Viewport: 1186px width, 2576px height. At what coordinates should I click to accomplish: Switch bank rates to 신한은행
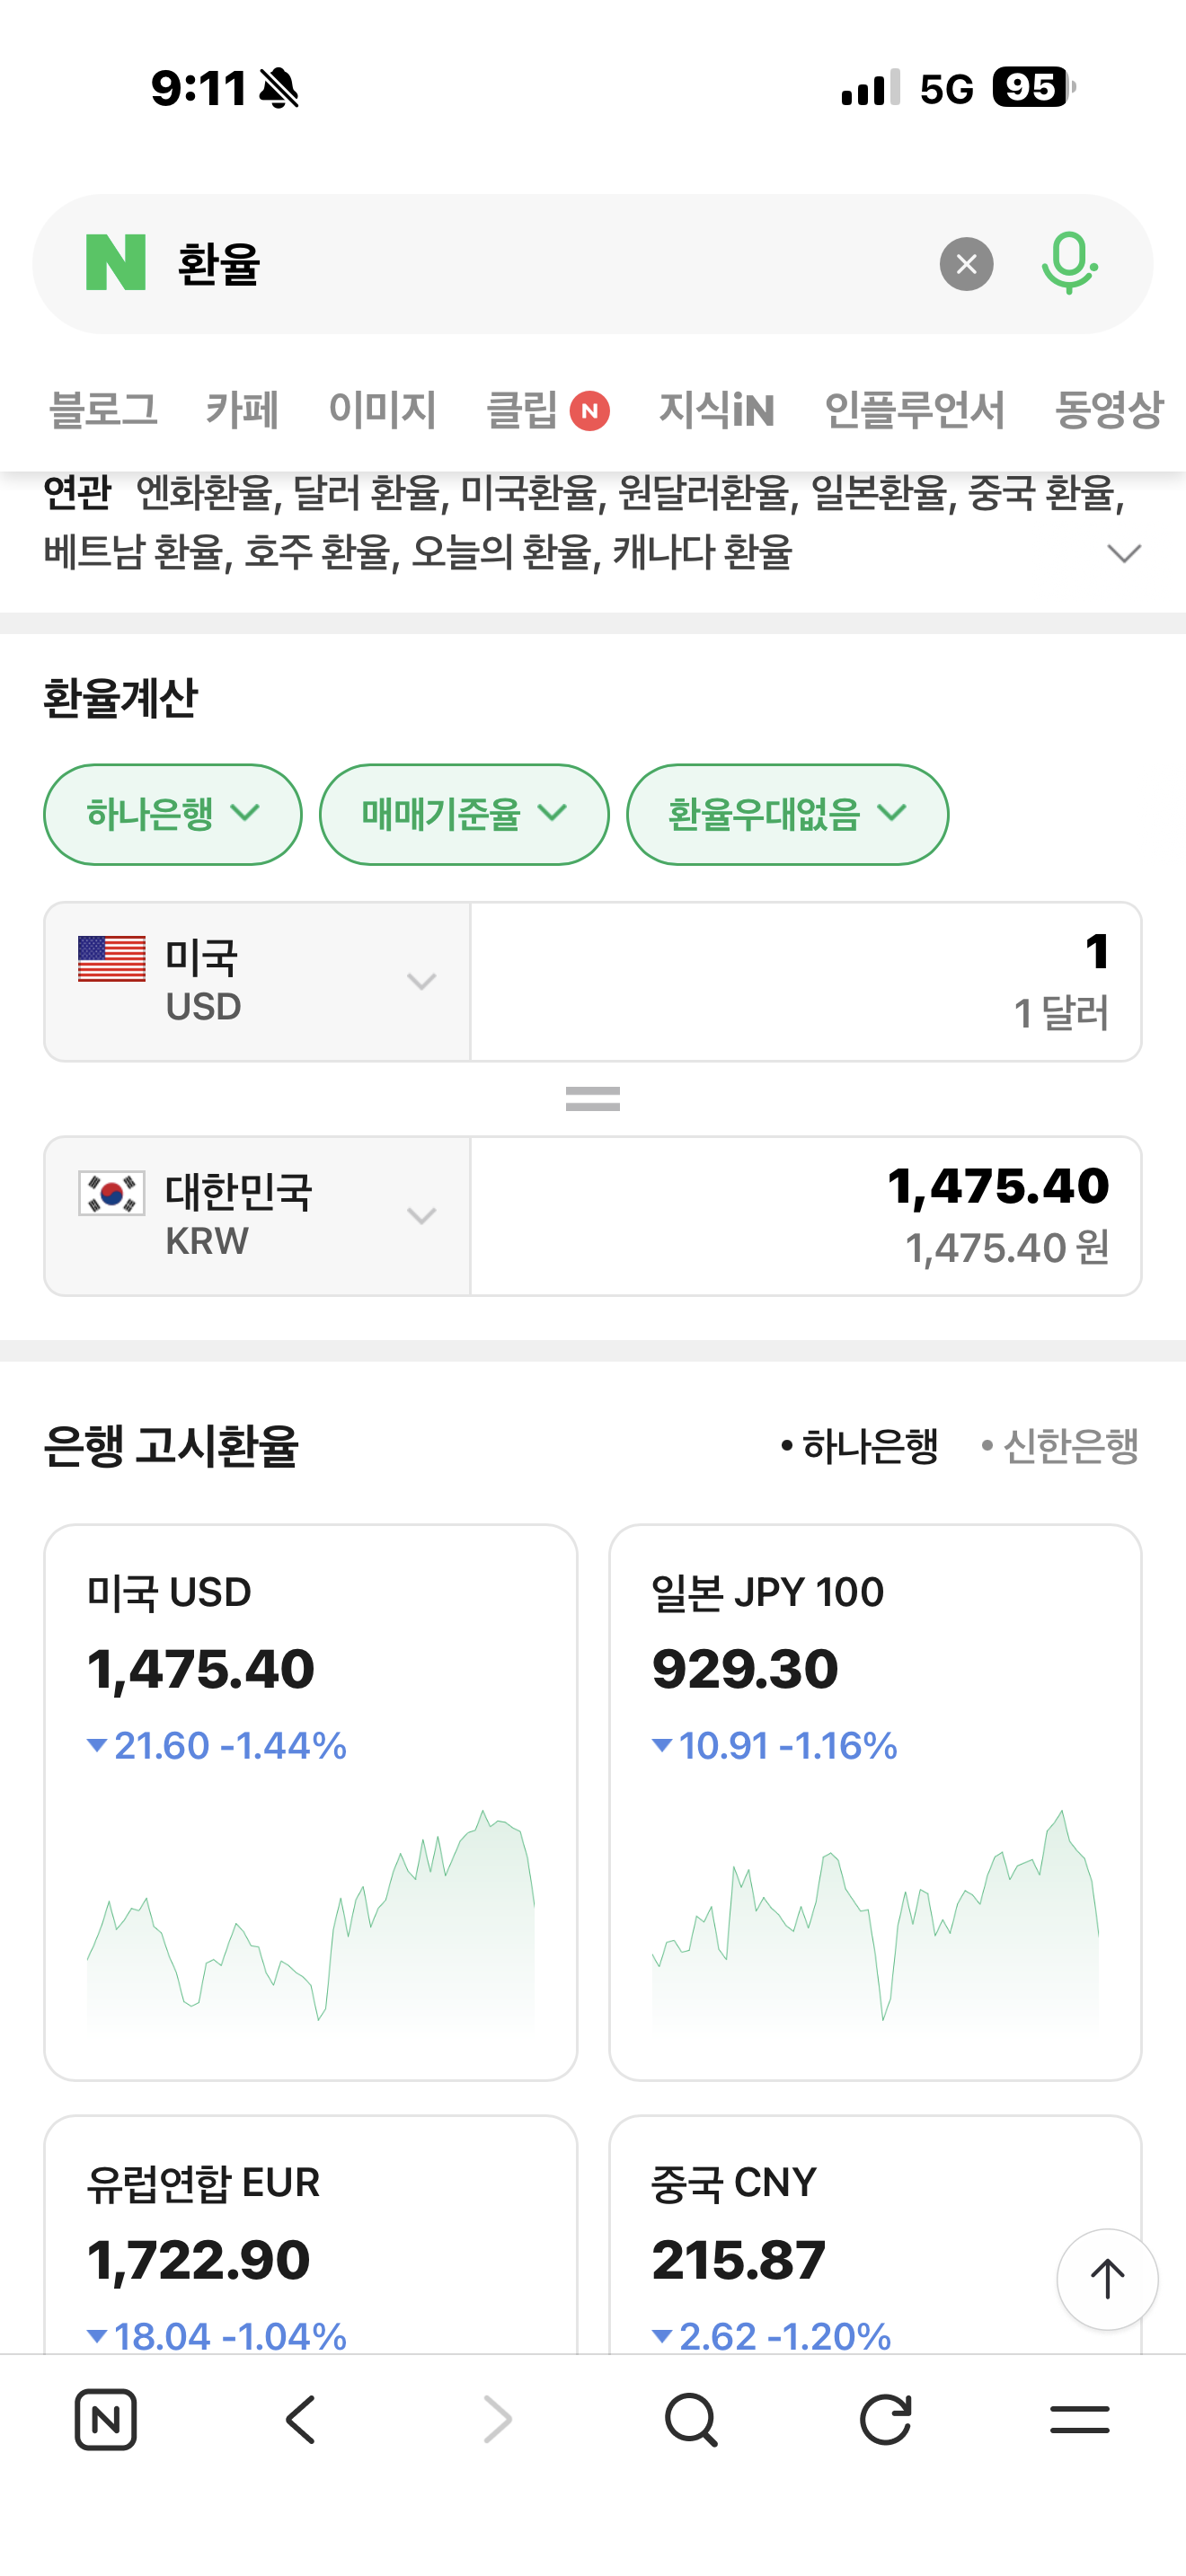[1060, 1446]
